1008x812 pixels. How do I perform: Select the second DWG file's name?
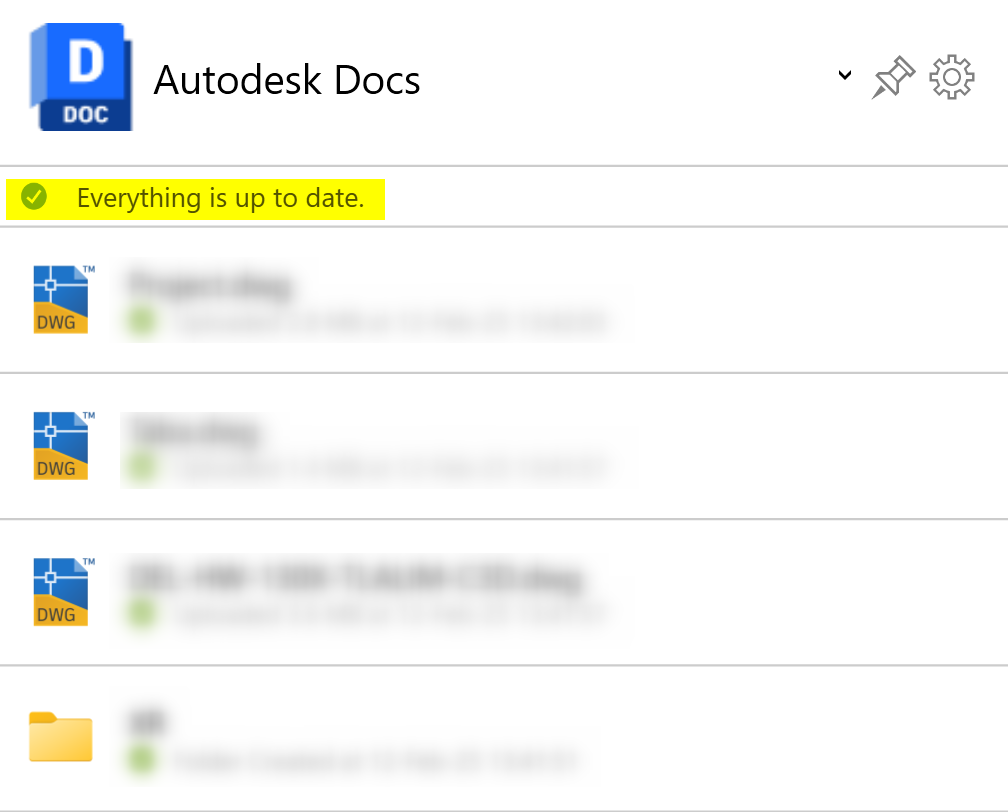point(192,432)
